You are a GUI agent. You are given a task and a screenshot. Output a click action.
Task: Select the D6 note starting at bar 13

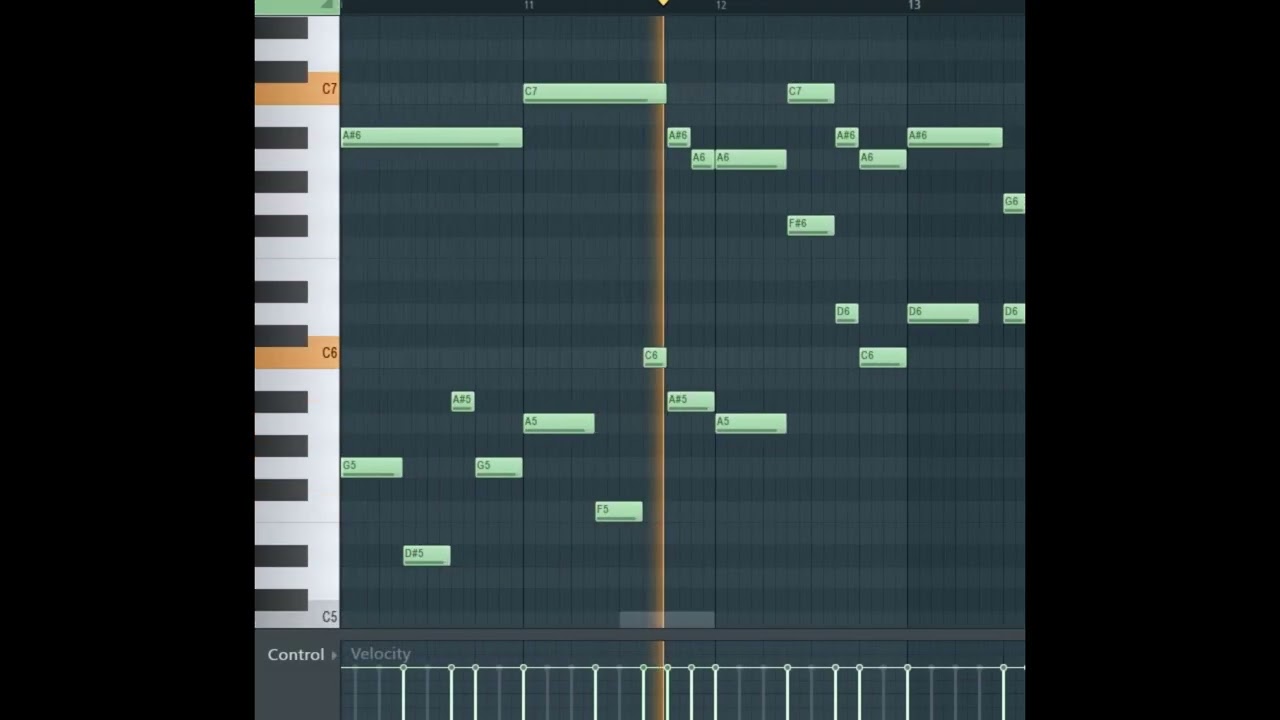point(943,313)
